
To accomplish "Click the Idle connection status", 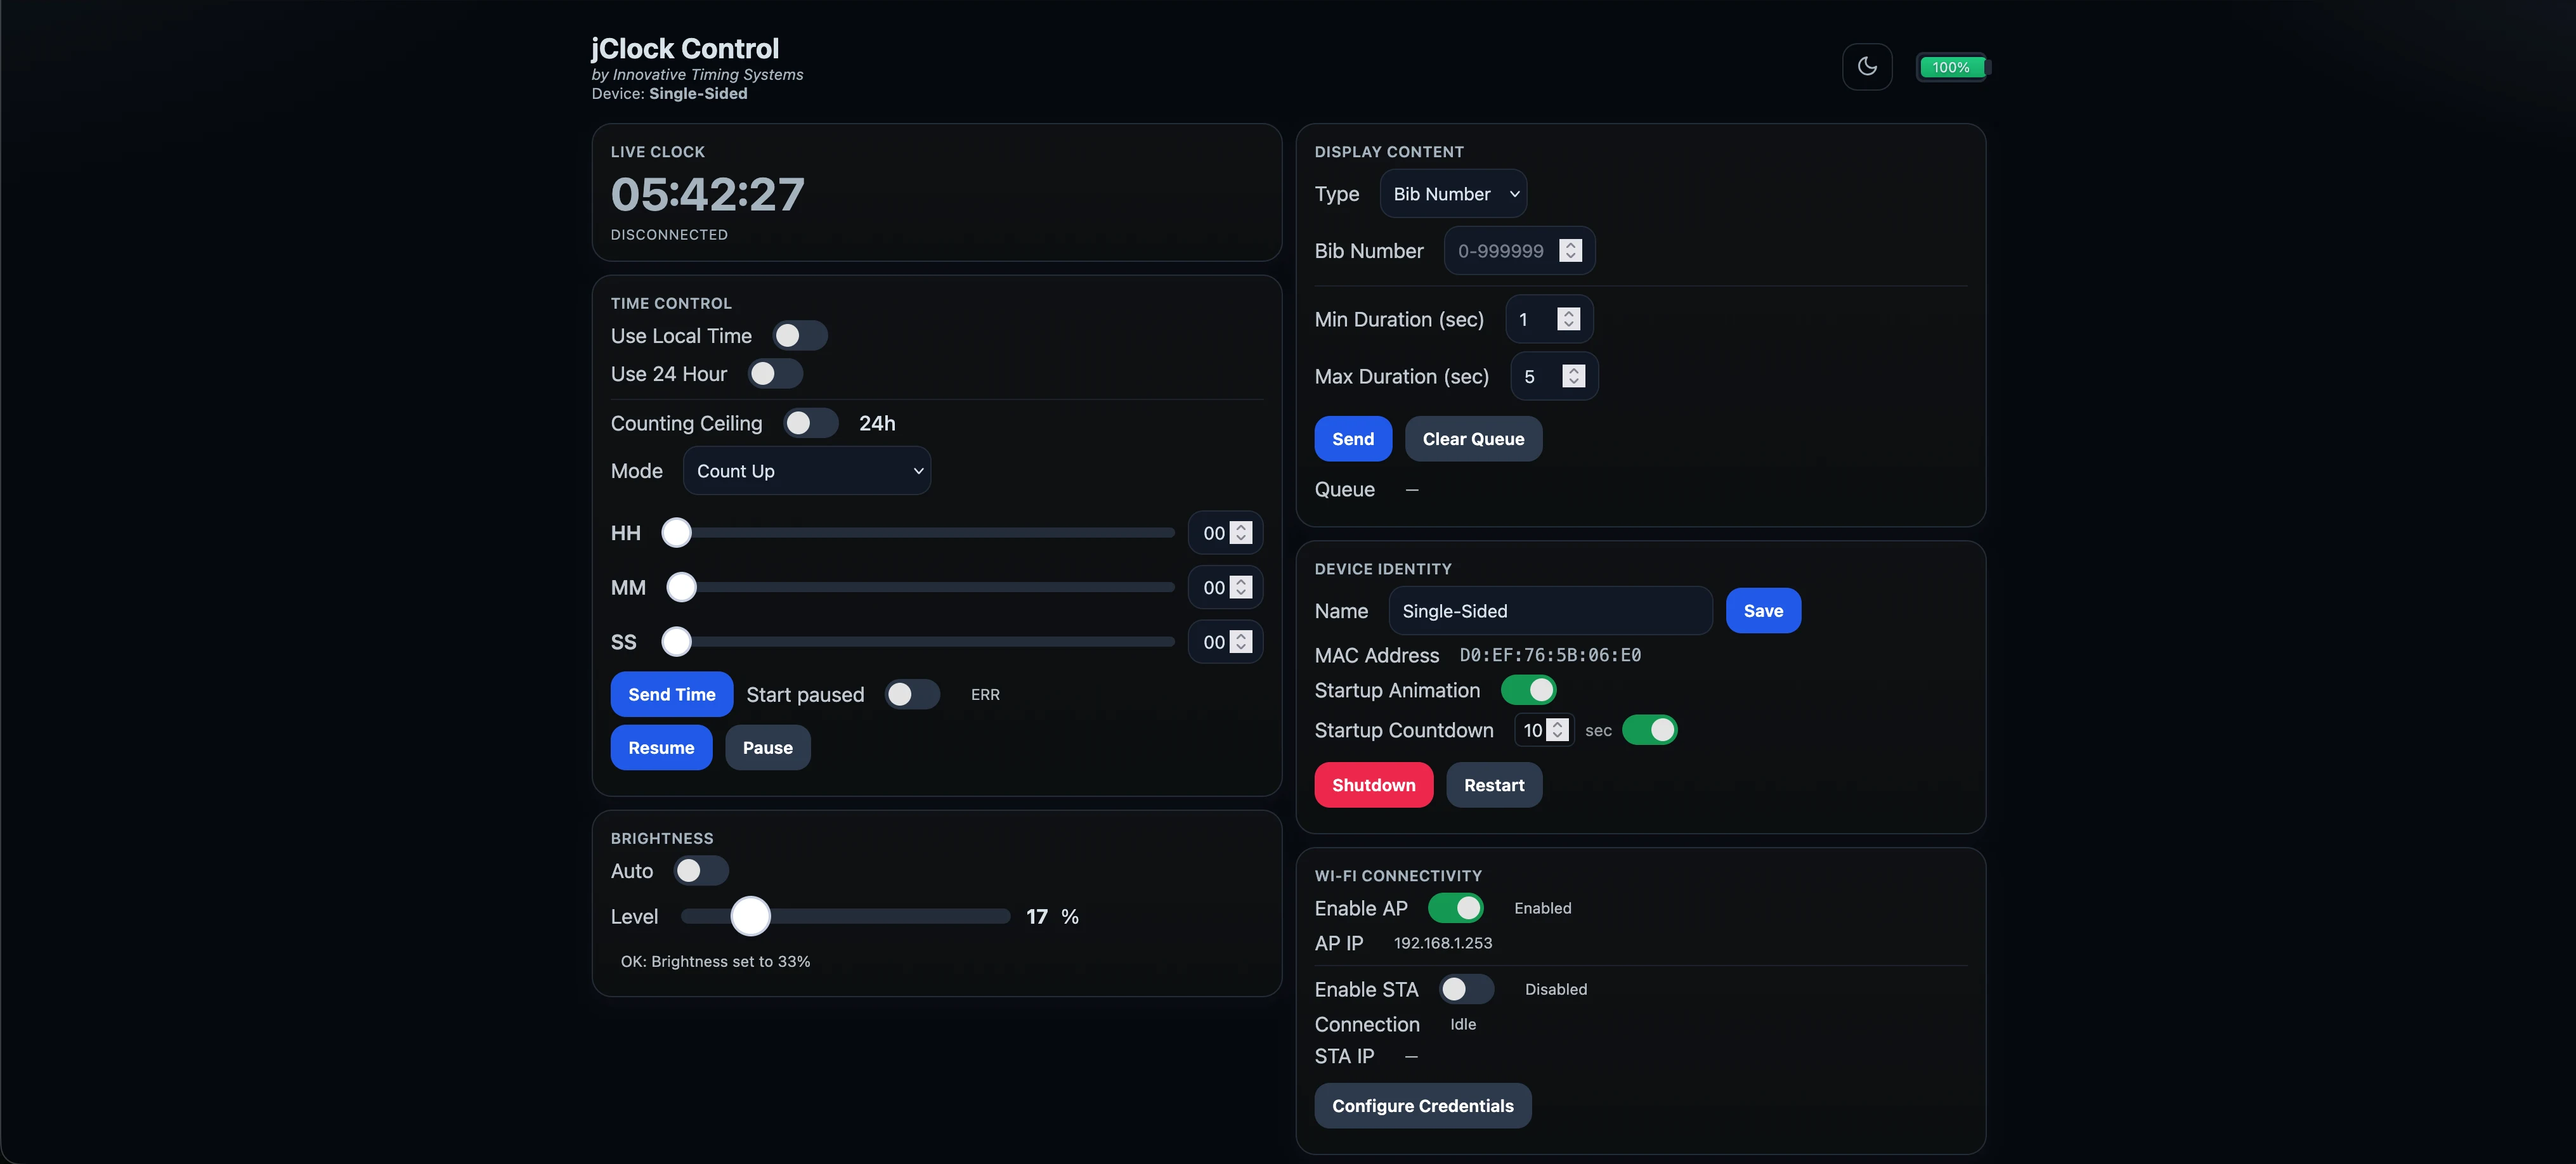I will tap(1463, 1024).
